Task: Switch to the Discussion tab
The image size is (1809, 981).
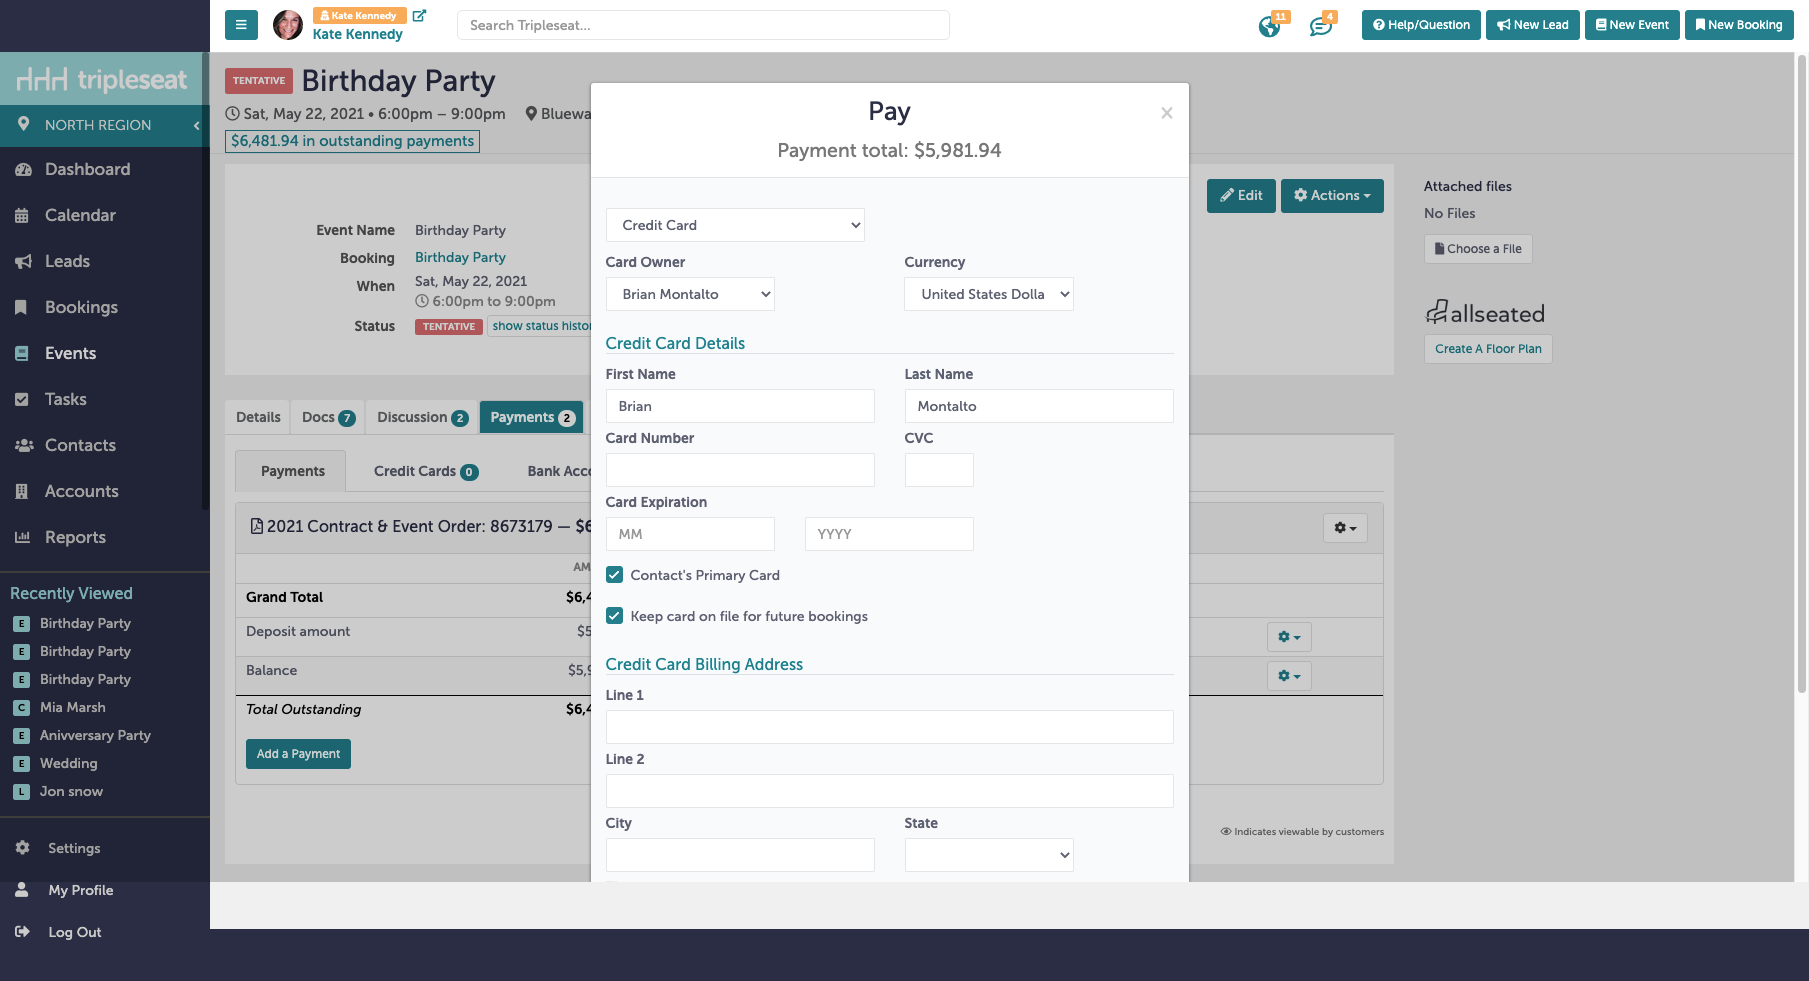Action: pos(421,417)
